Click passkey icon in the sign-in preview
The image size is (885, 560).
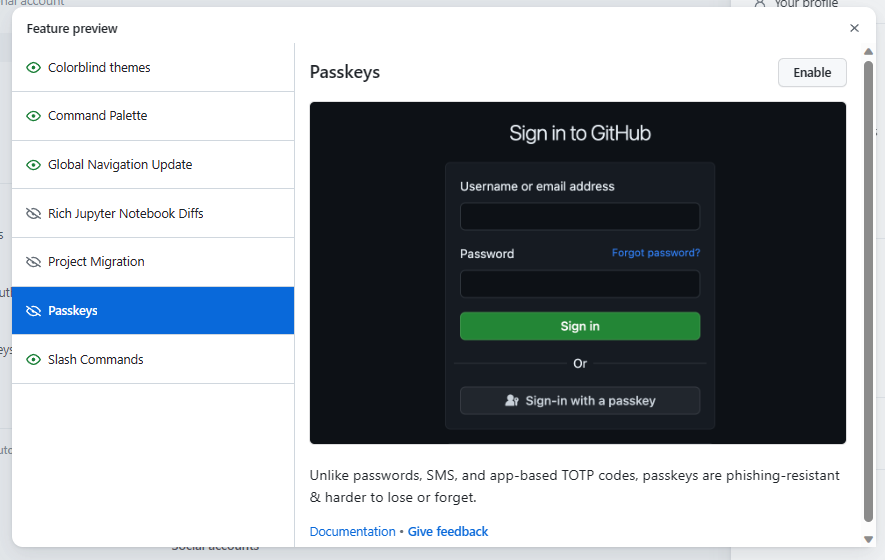512,401
